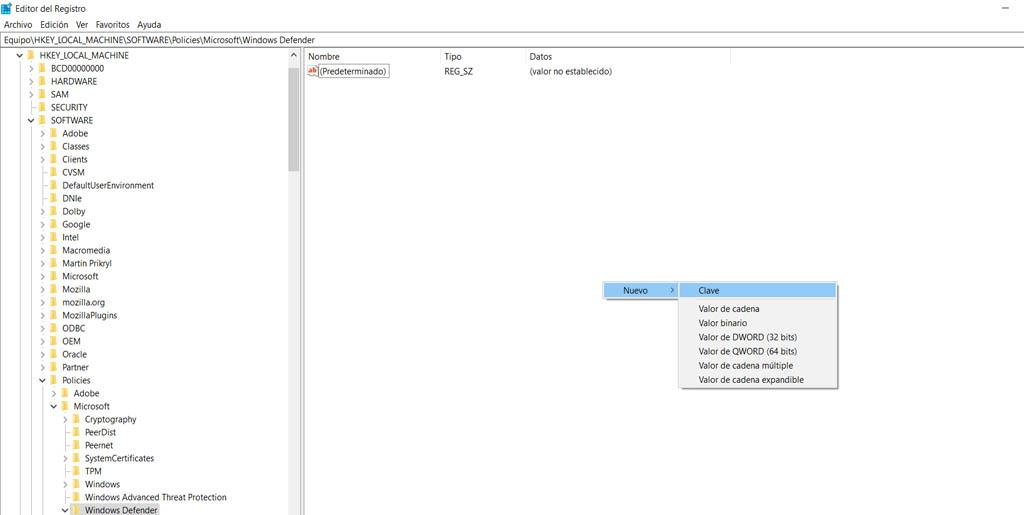
Task: Select the Microsoft key under SOFTWARE
Action: 80,276
